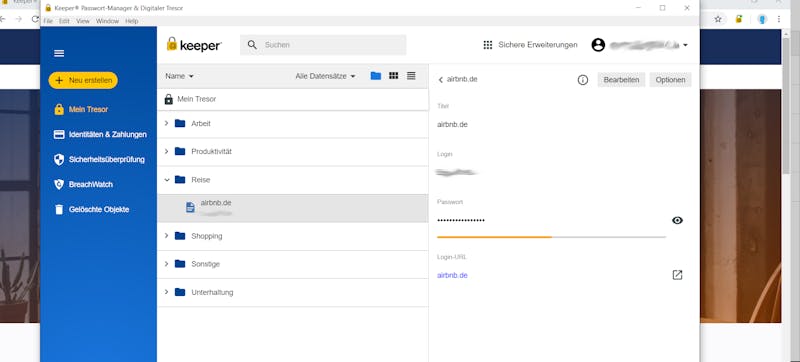This screenshot has width=800, height=362.
Task: Click the Neu erstellen button
Action: click(83, 81)
